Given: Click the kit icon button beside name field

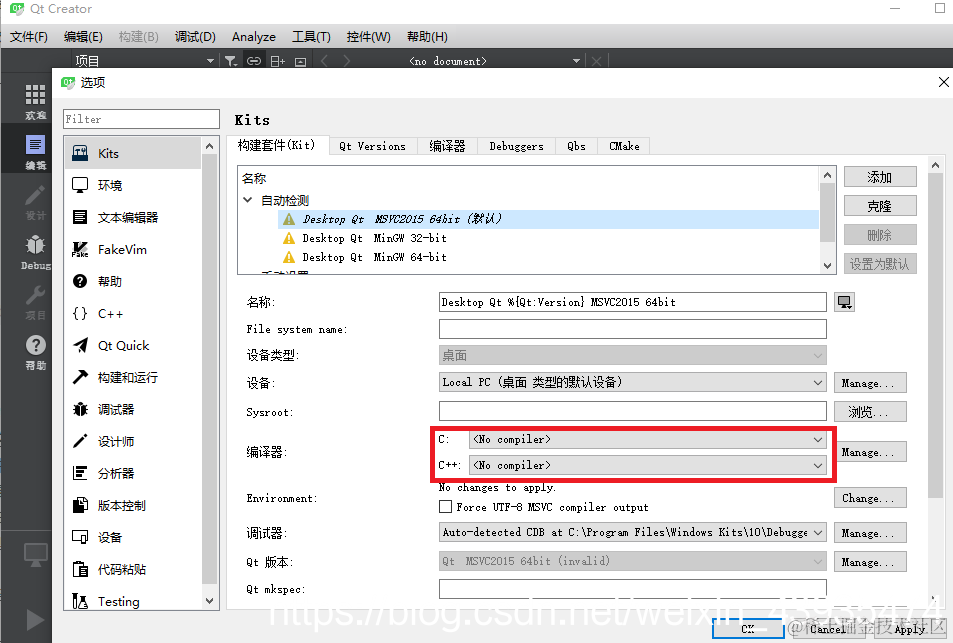Looking at the screenshot, I should pos(844,302).
